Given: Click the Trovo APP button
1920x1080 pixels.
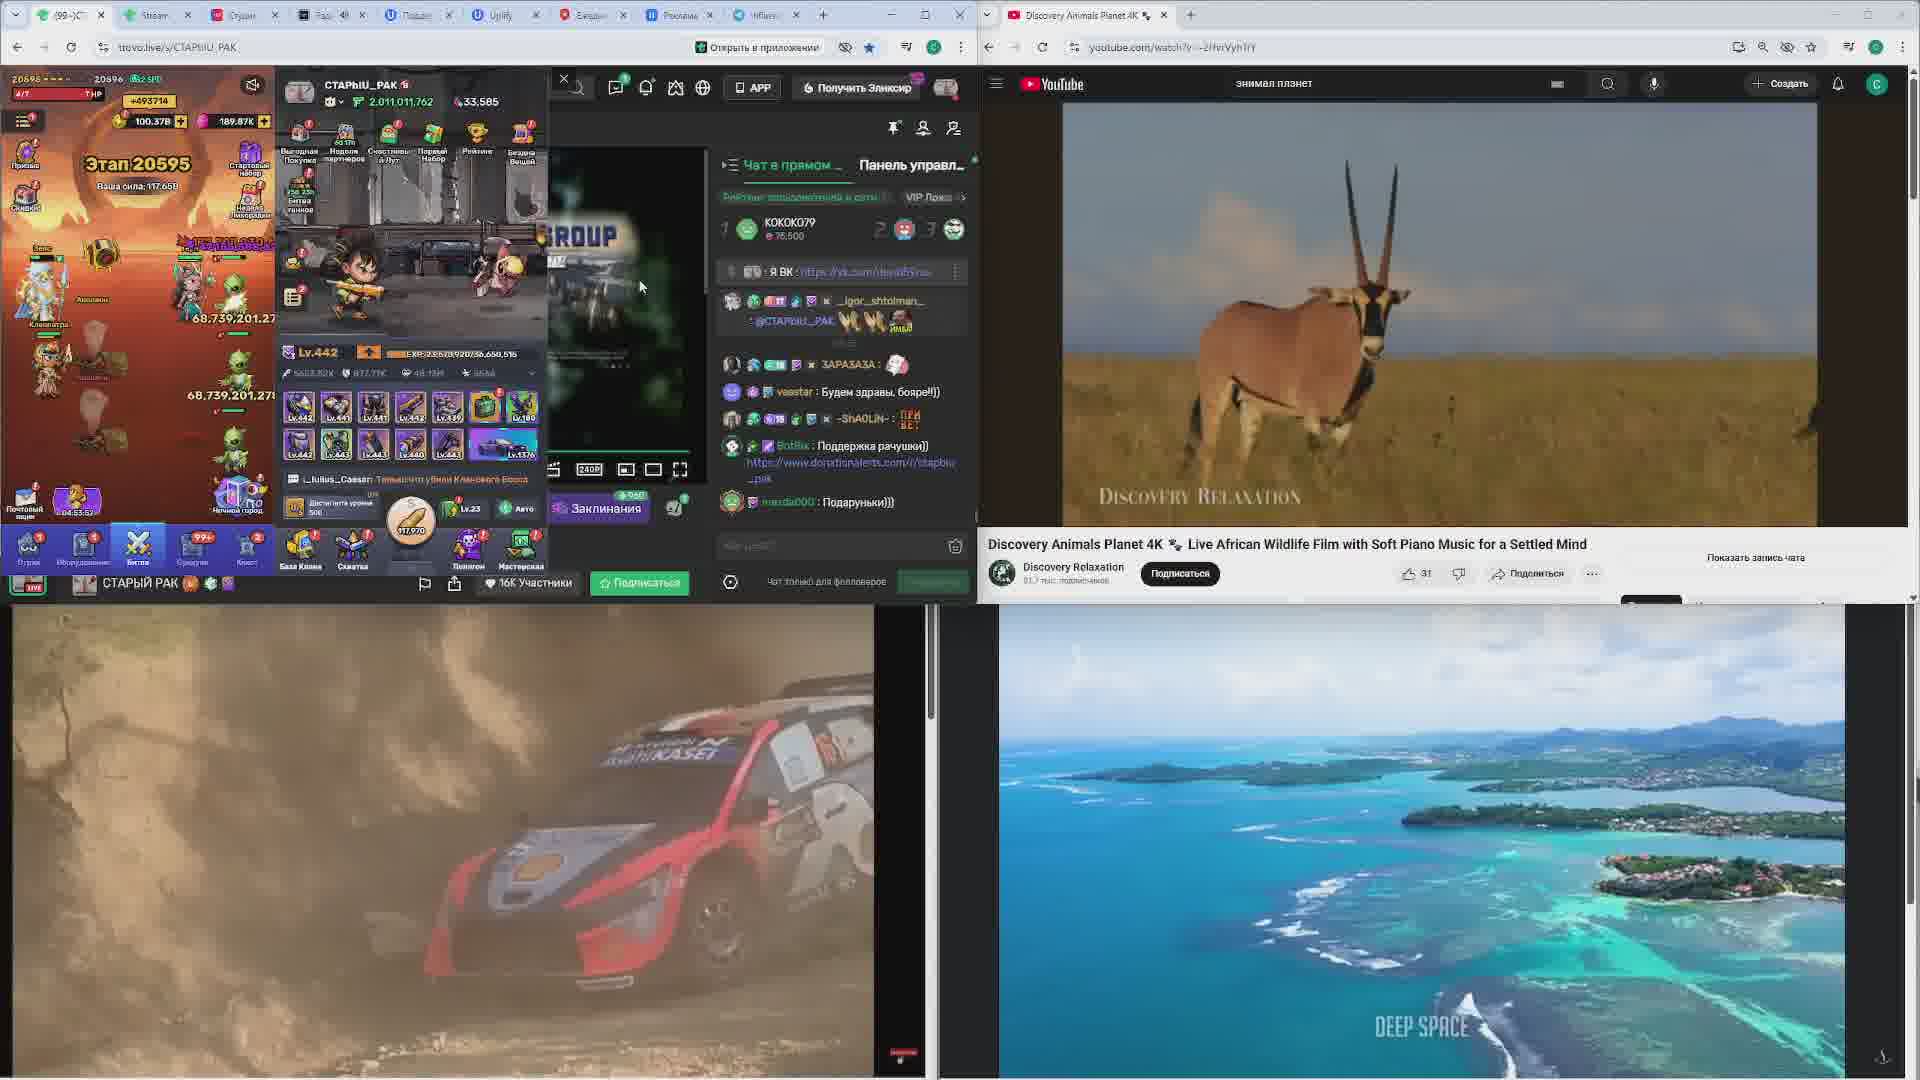Looking at the screenshot, I should coord(753,88).
